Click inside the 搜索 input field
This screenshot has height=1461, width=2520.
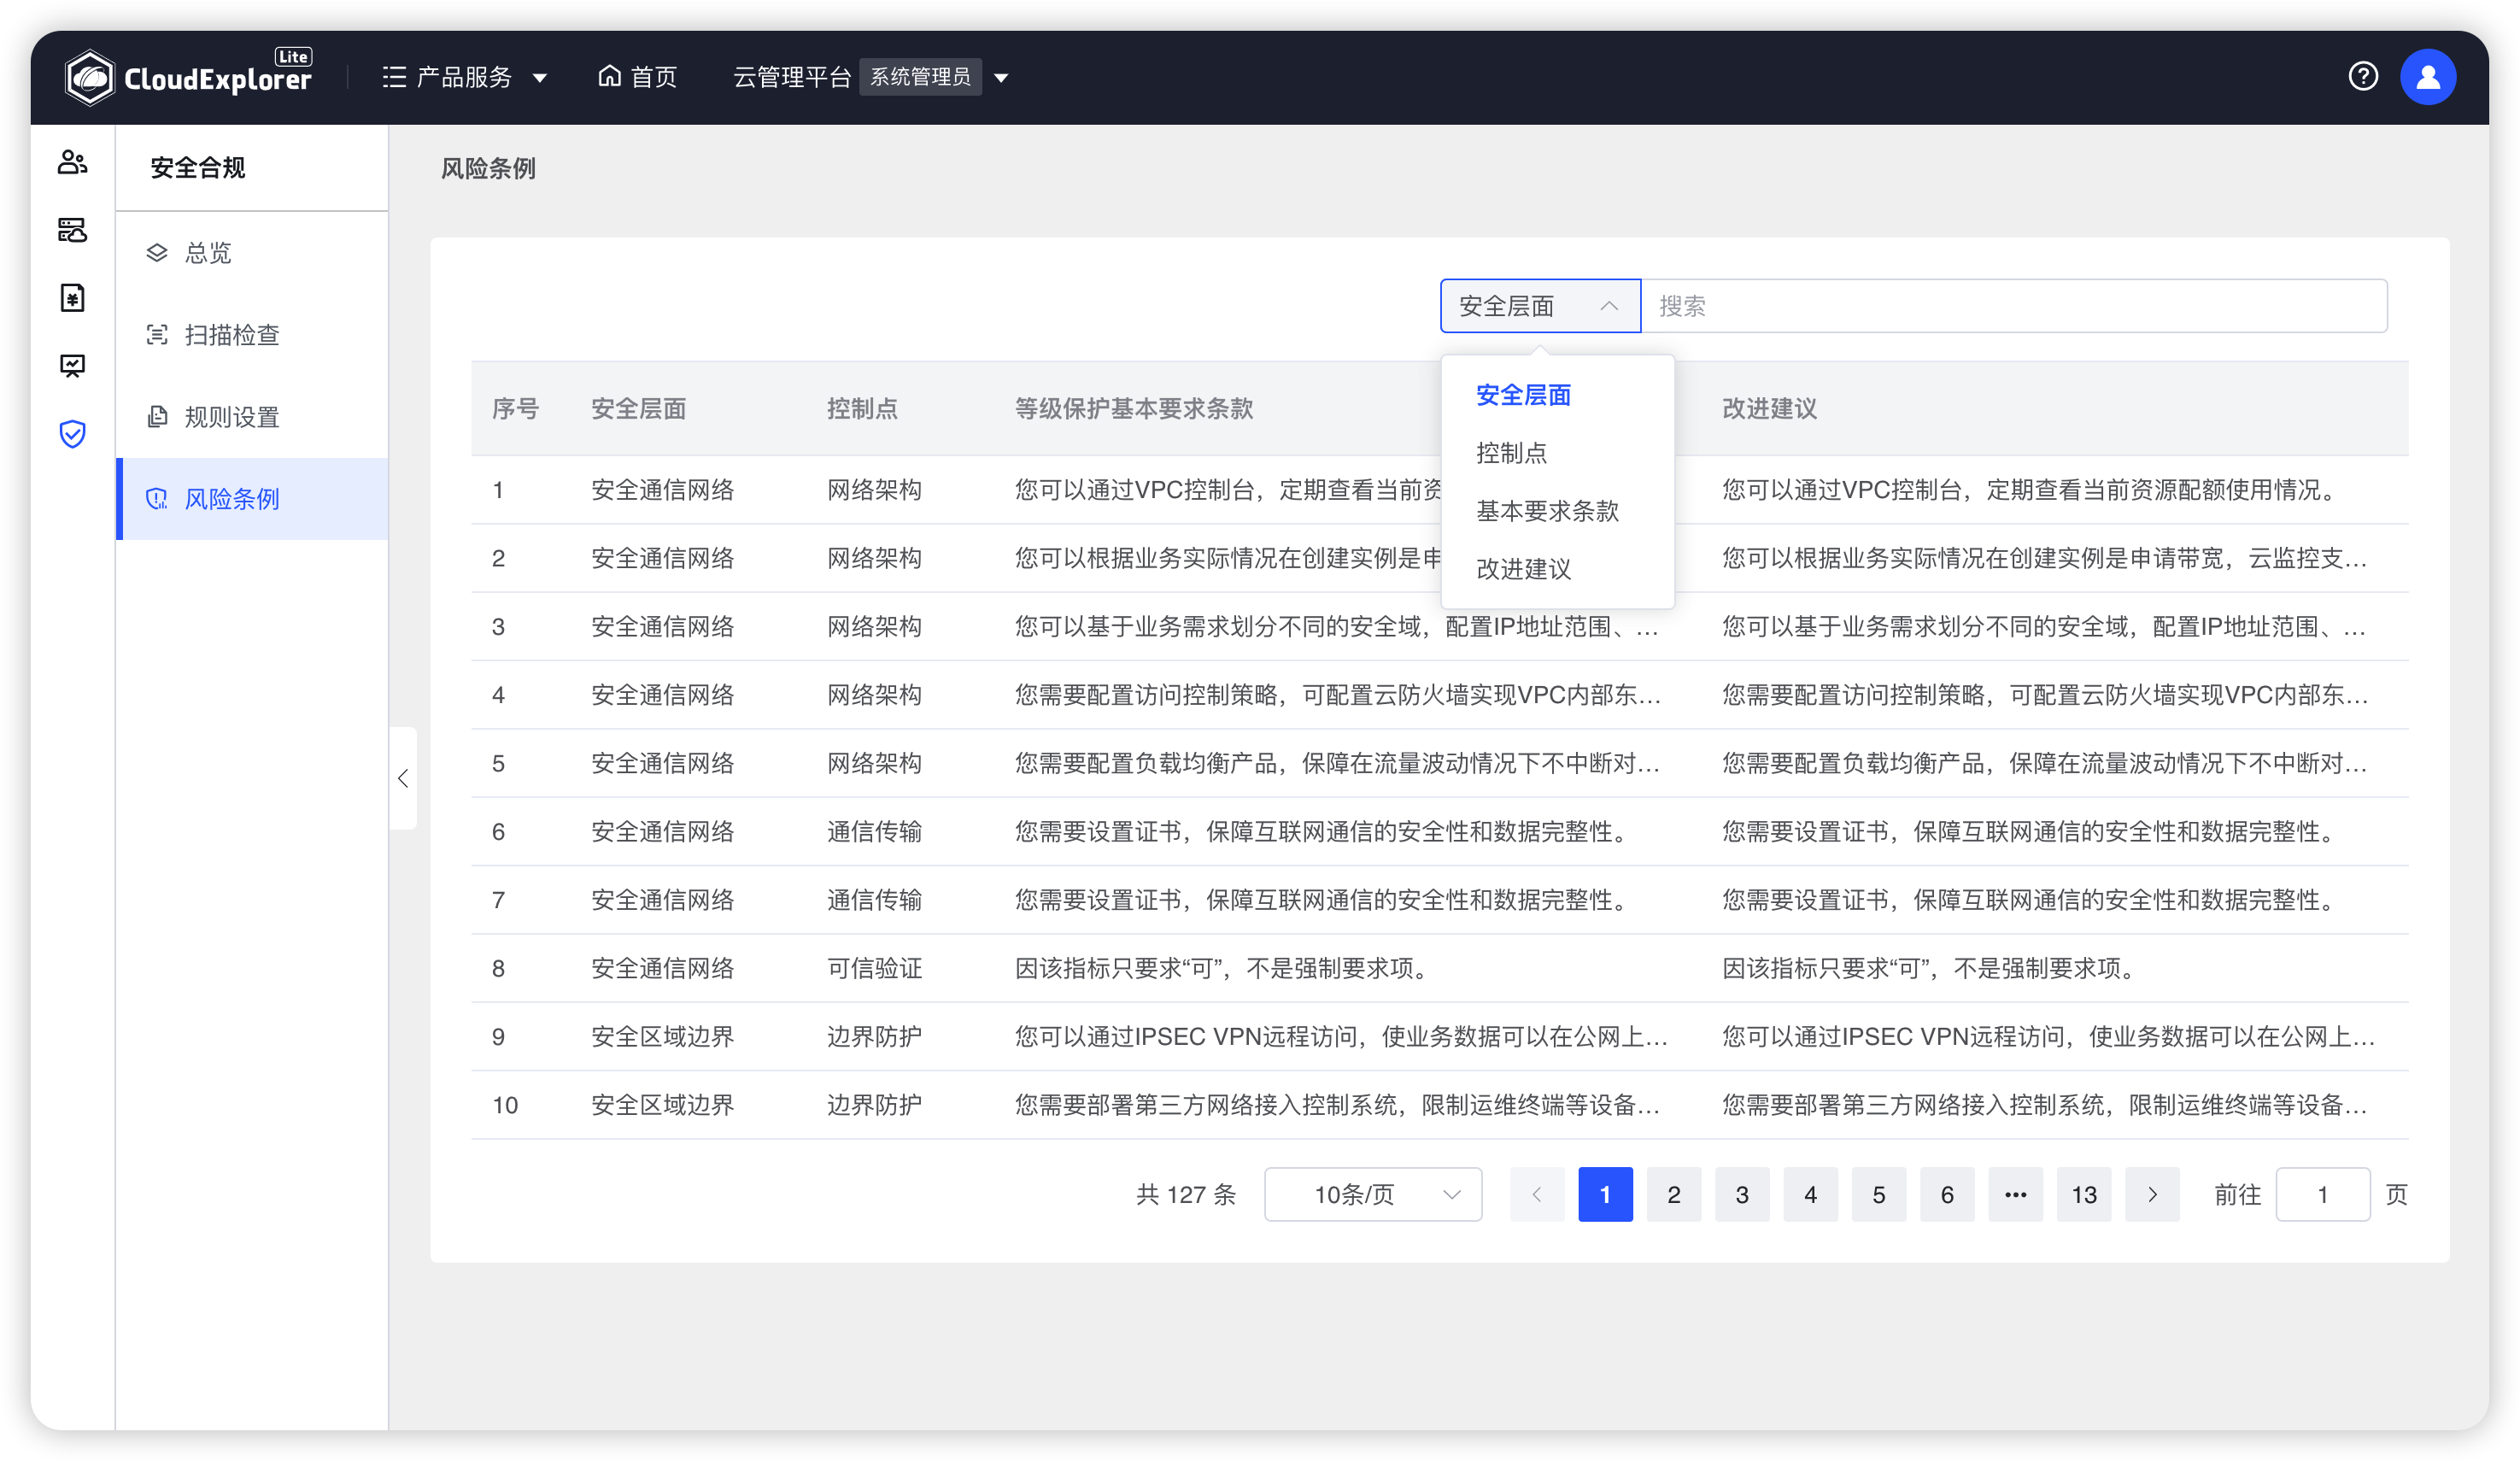(x=2014, y=306)
